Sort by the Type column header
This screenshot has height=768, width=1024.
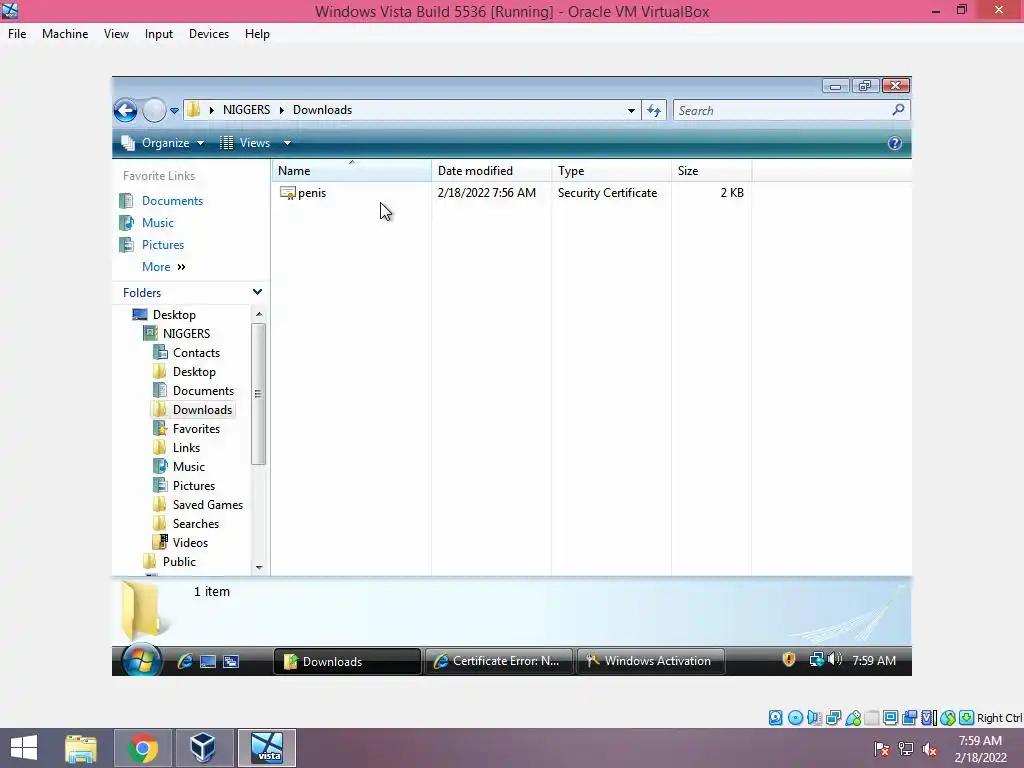pos(611,170)
